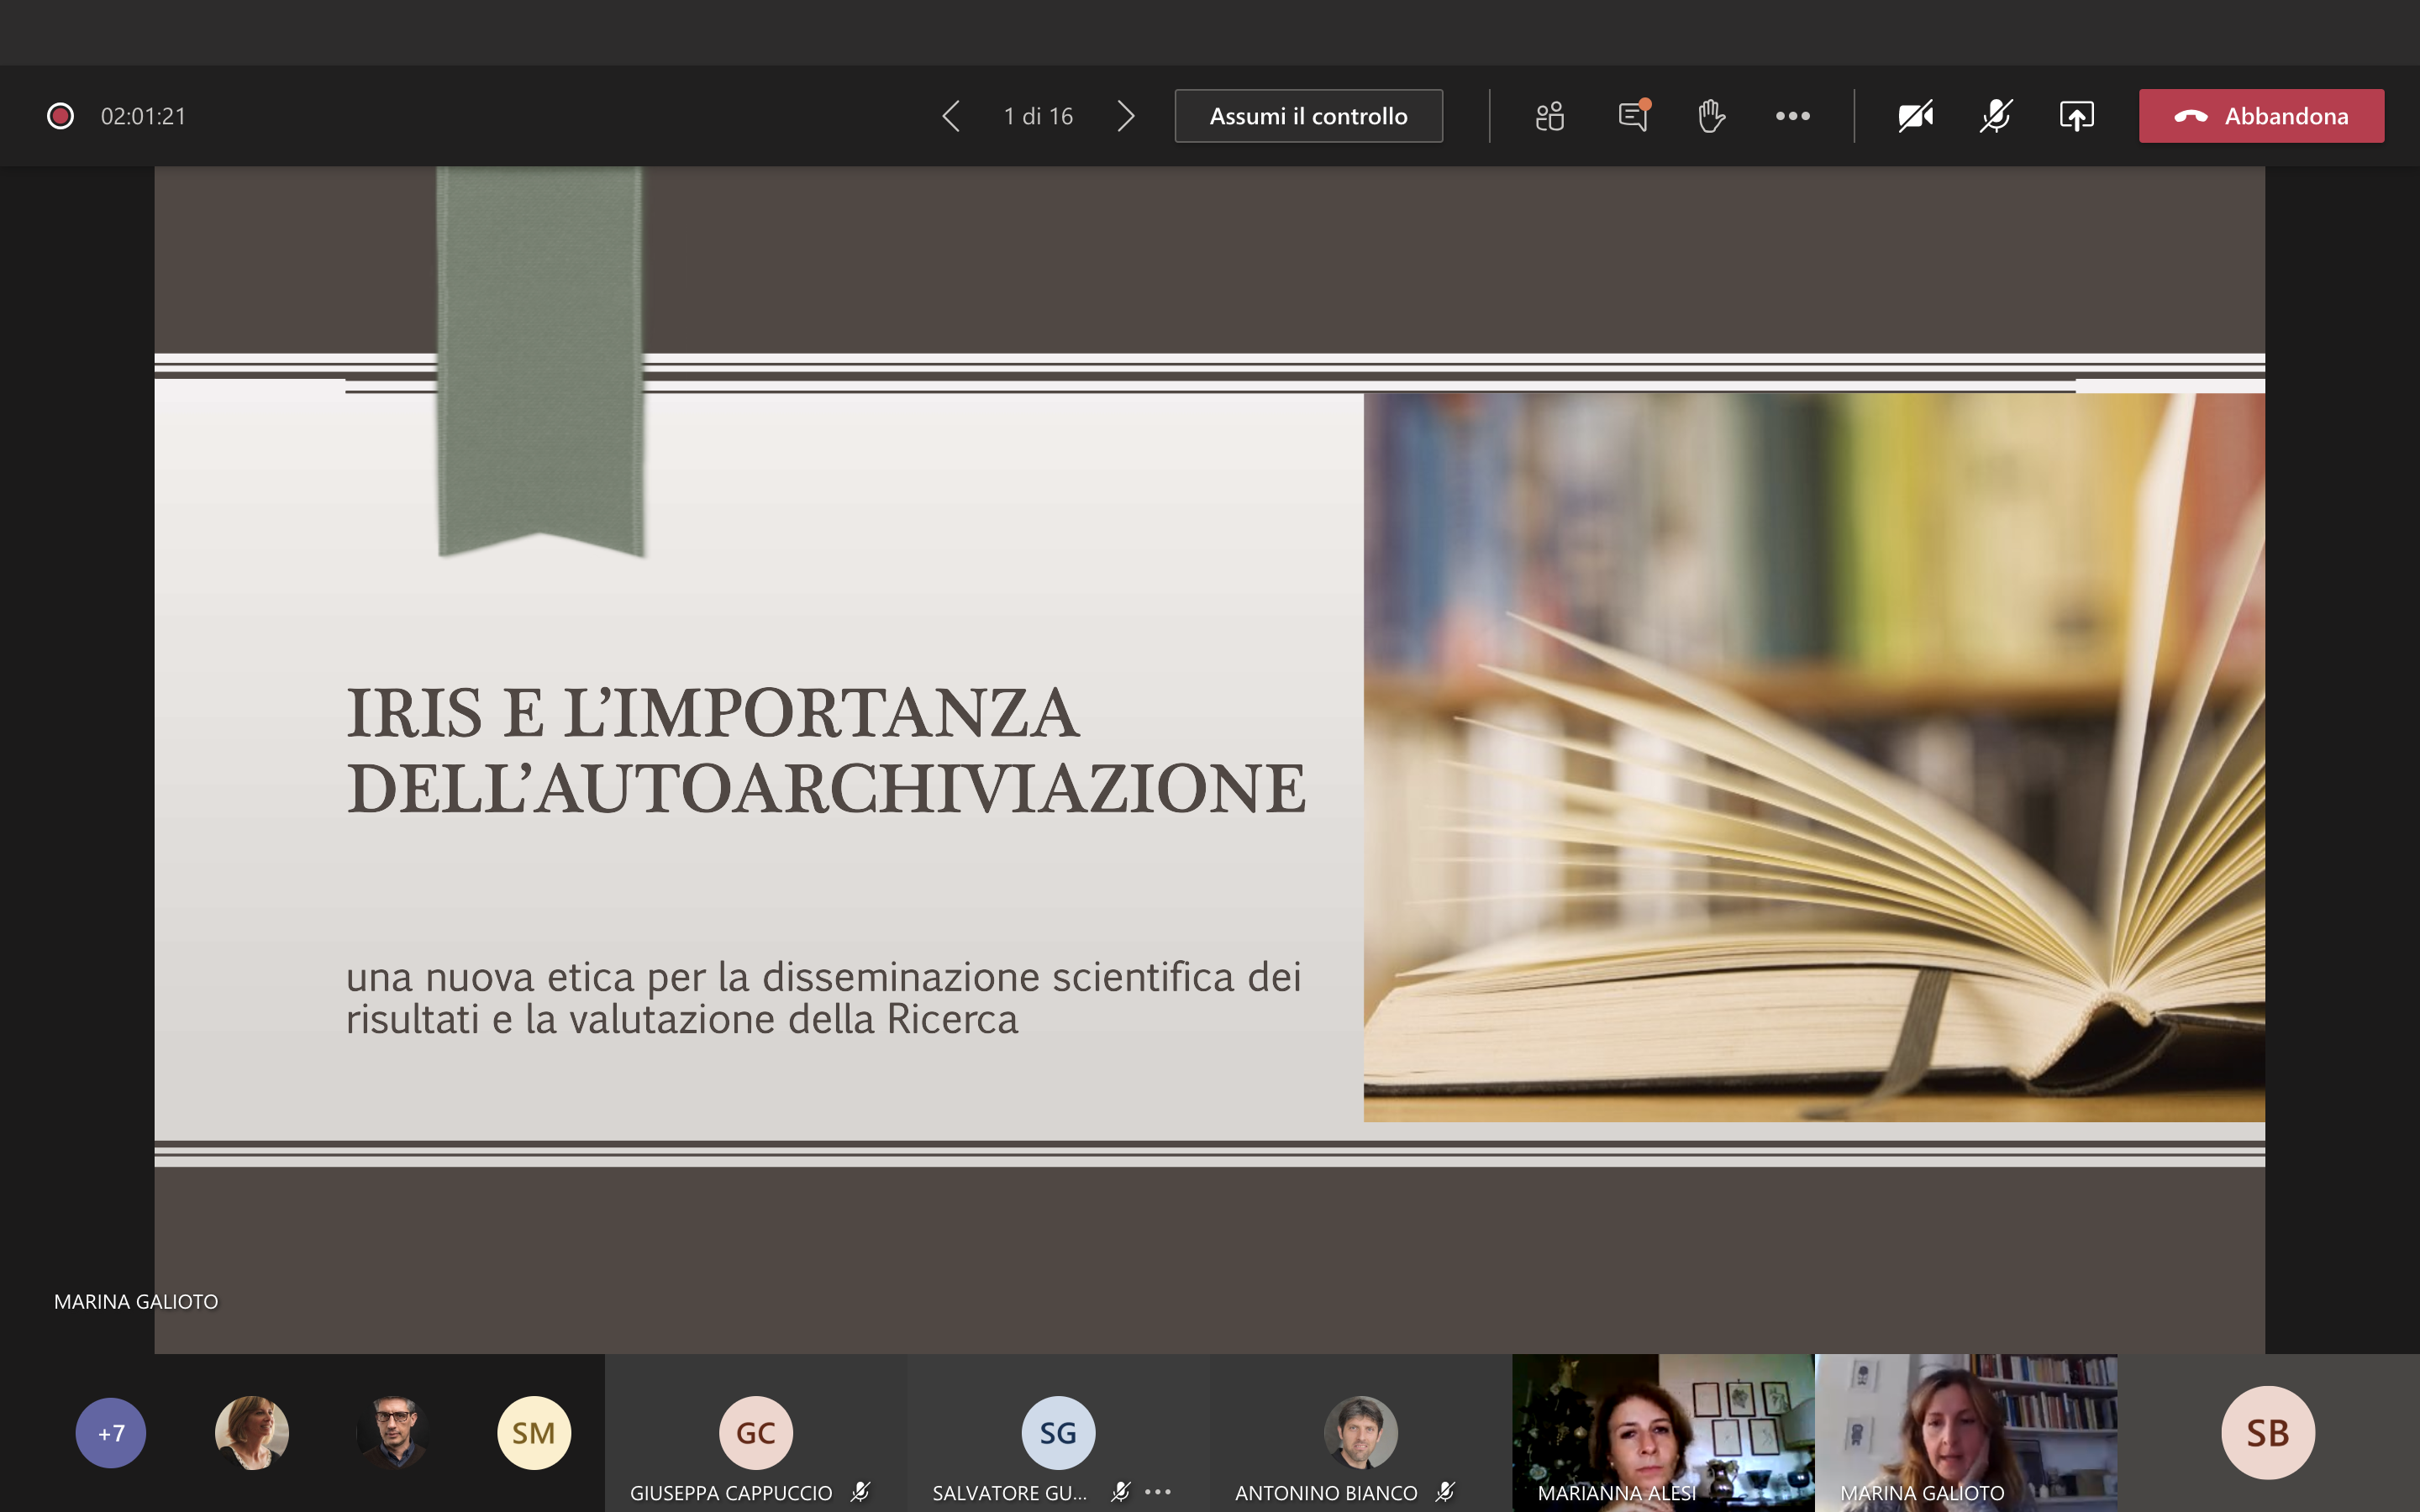
Task: Click Salvatore's muted mic icon
Action: pos(1120,1492)
